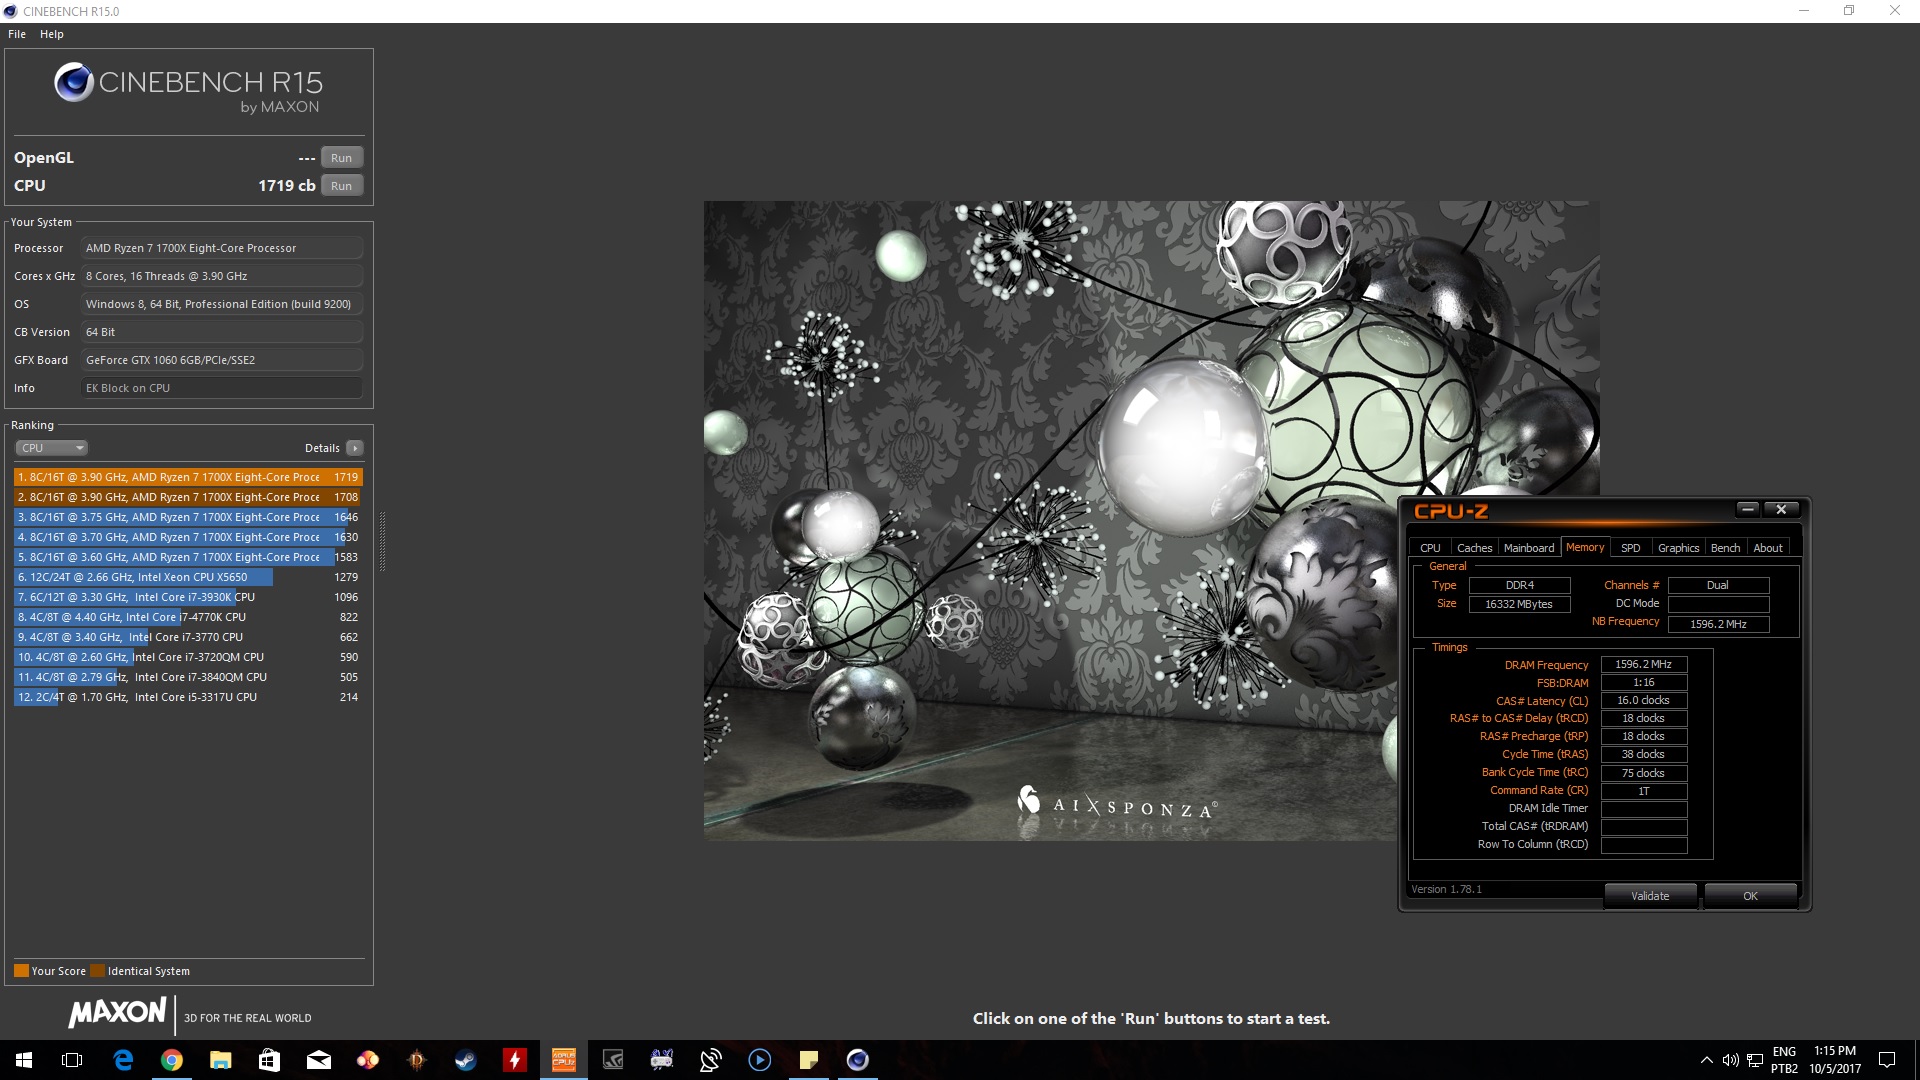Click the Processor field showing Ryzen 7 1700X
1920x1080 pixels.
point(221,248)
